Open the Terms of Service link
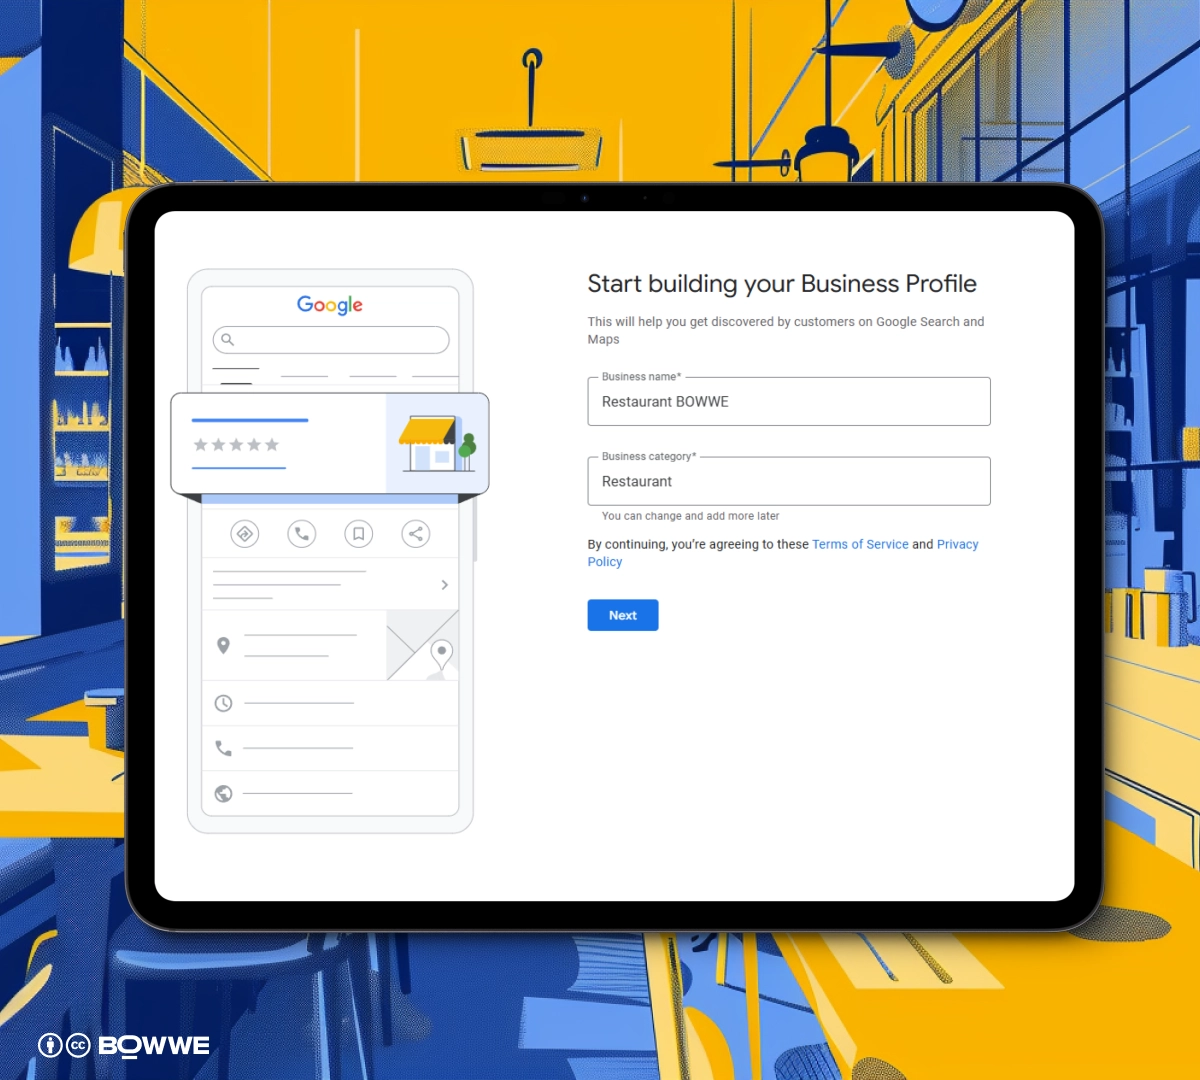Viewport: 1200px width, 1080px height. point(860,544)
